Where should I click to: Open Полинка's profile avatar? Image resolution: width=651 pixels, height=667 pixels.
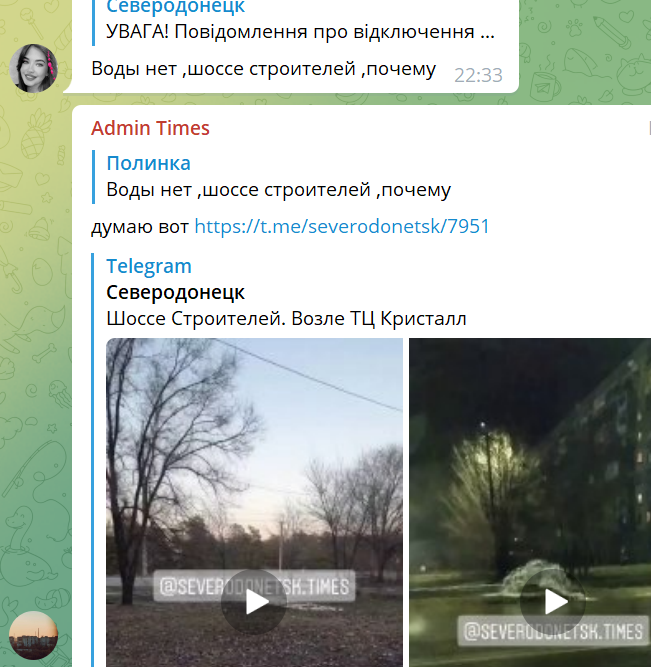point(33,68)
